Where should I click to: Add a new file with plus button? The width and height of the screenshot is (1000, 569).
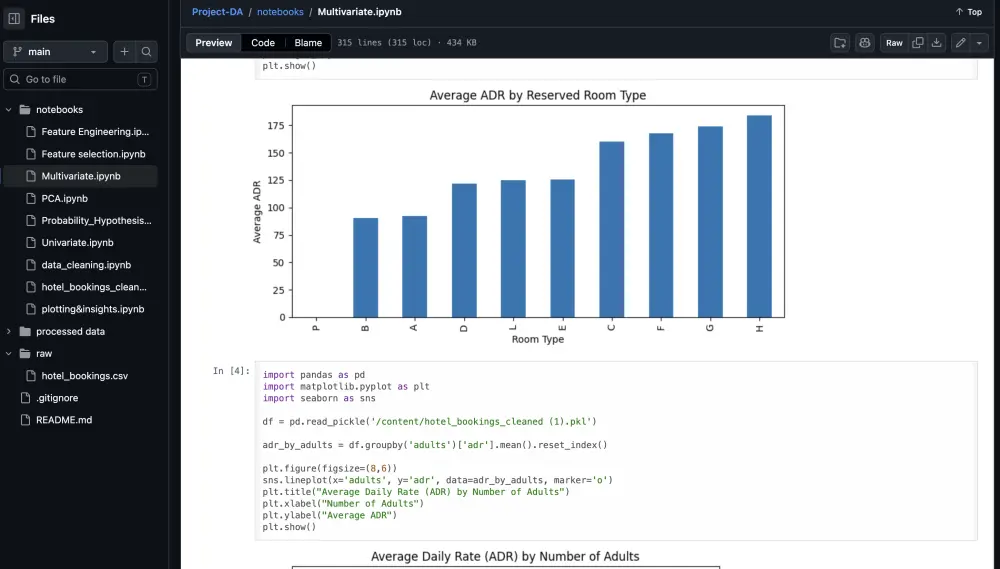click(124, 52)
